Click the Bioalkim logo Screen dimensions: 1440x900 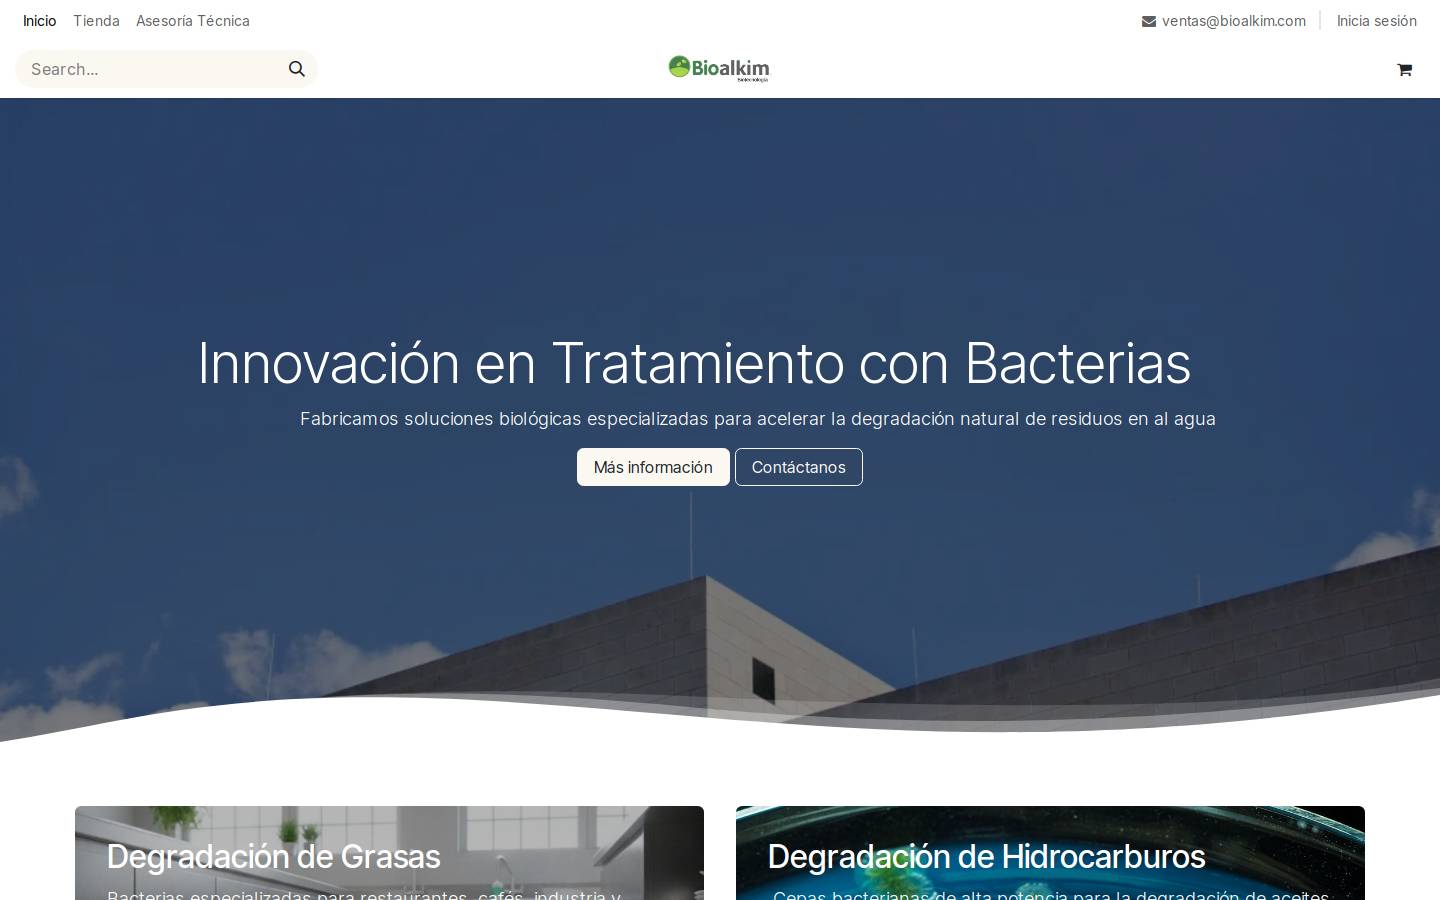pyautogui.click(x=719, y=68)
